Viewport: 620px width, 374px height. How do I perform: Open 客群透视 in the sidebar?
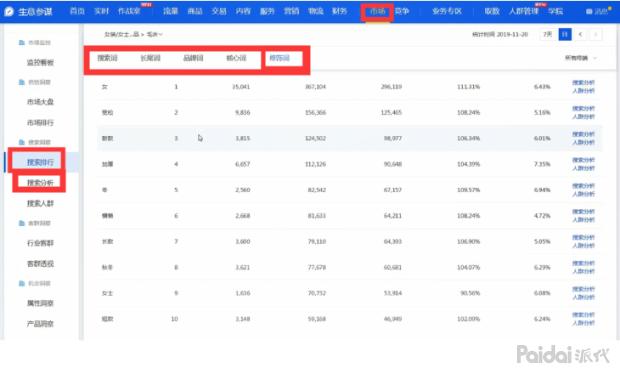(40, 263)
